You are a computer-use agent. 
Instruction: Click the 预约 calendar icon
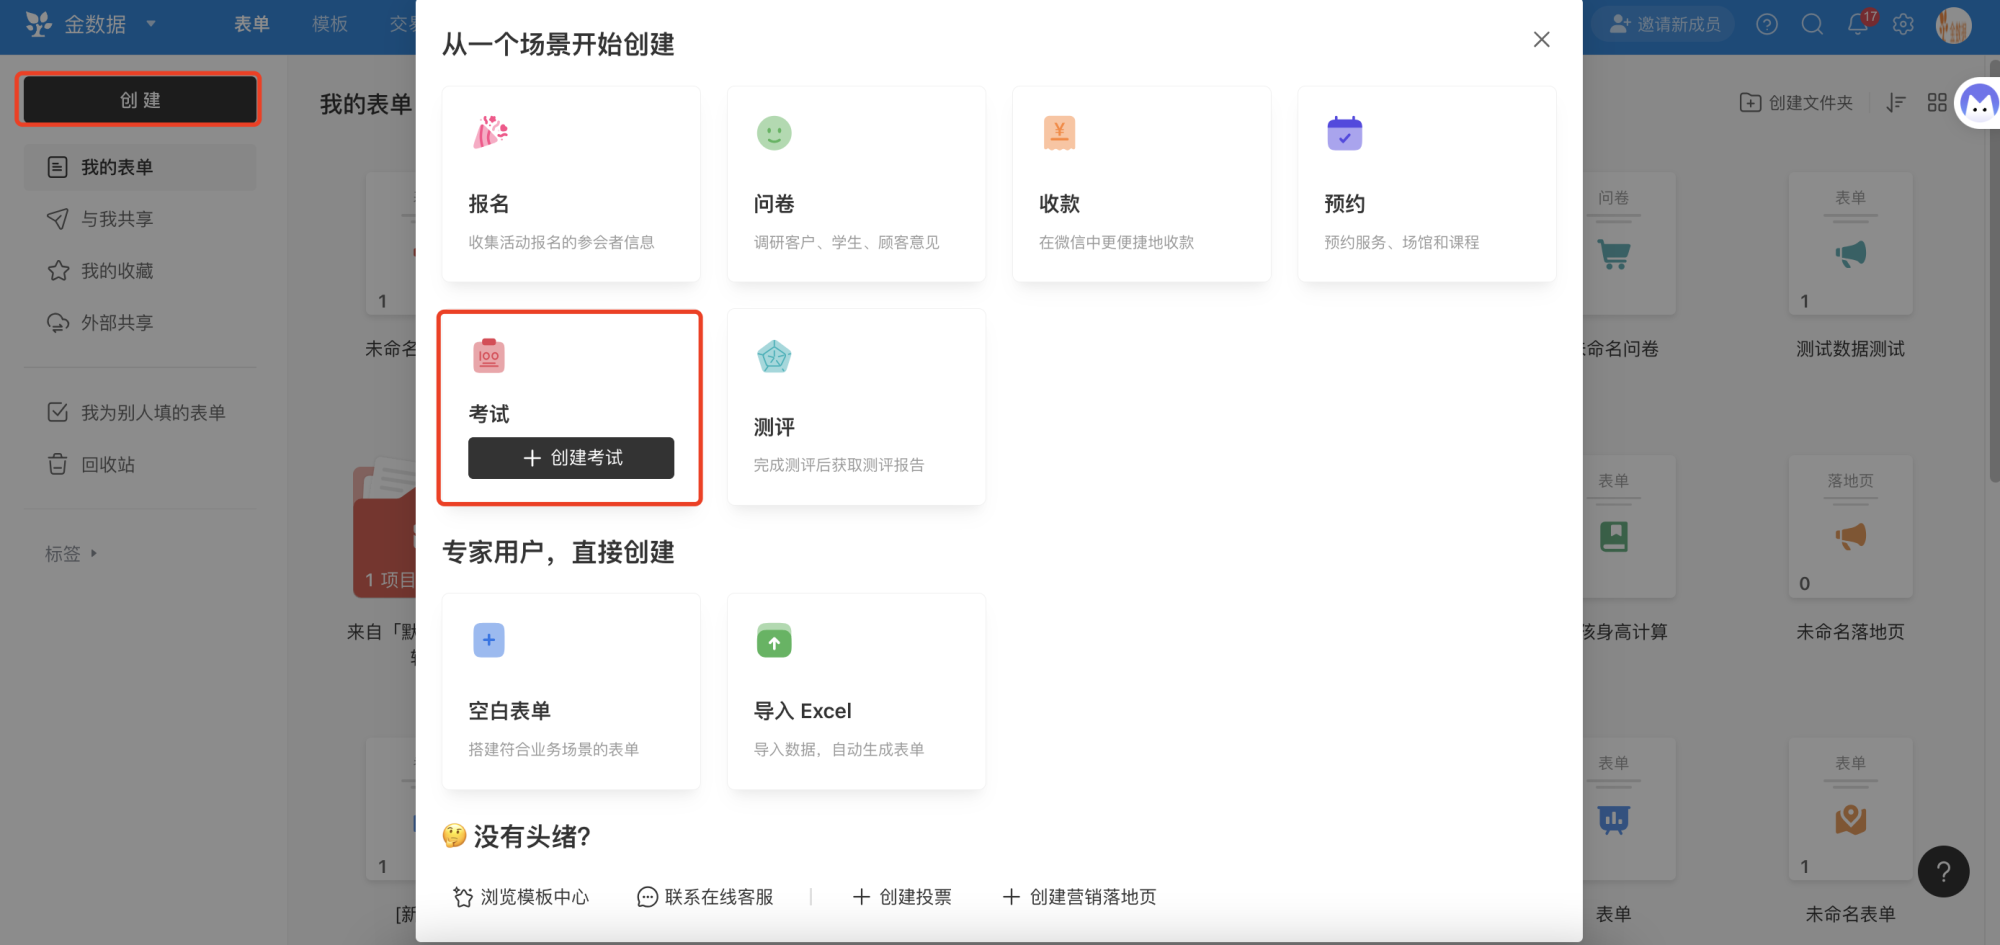pyautogui.click(x=1345, y=133)
